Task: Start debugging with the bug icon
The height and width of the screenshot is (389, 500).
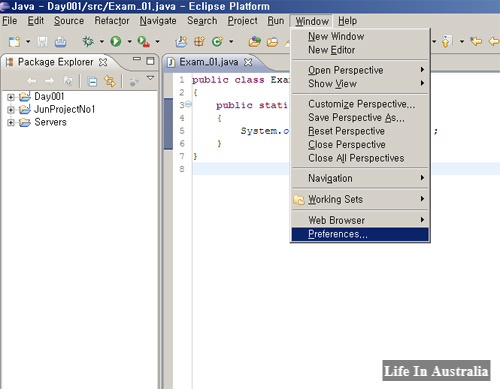Action: pyautogui.click(x=88, y=42)
